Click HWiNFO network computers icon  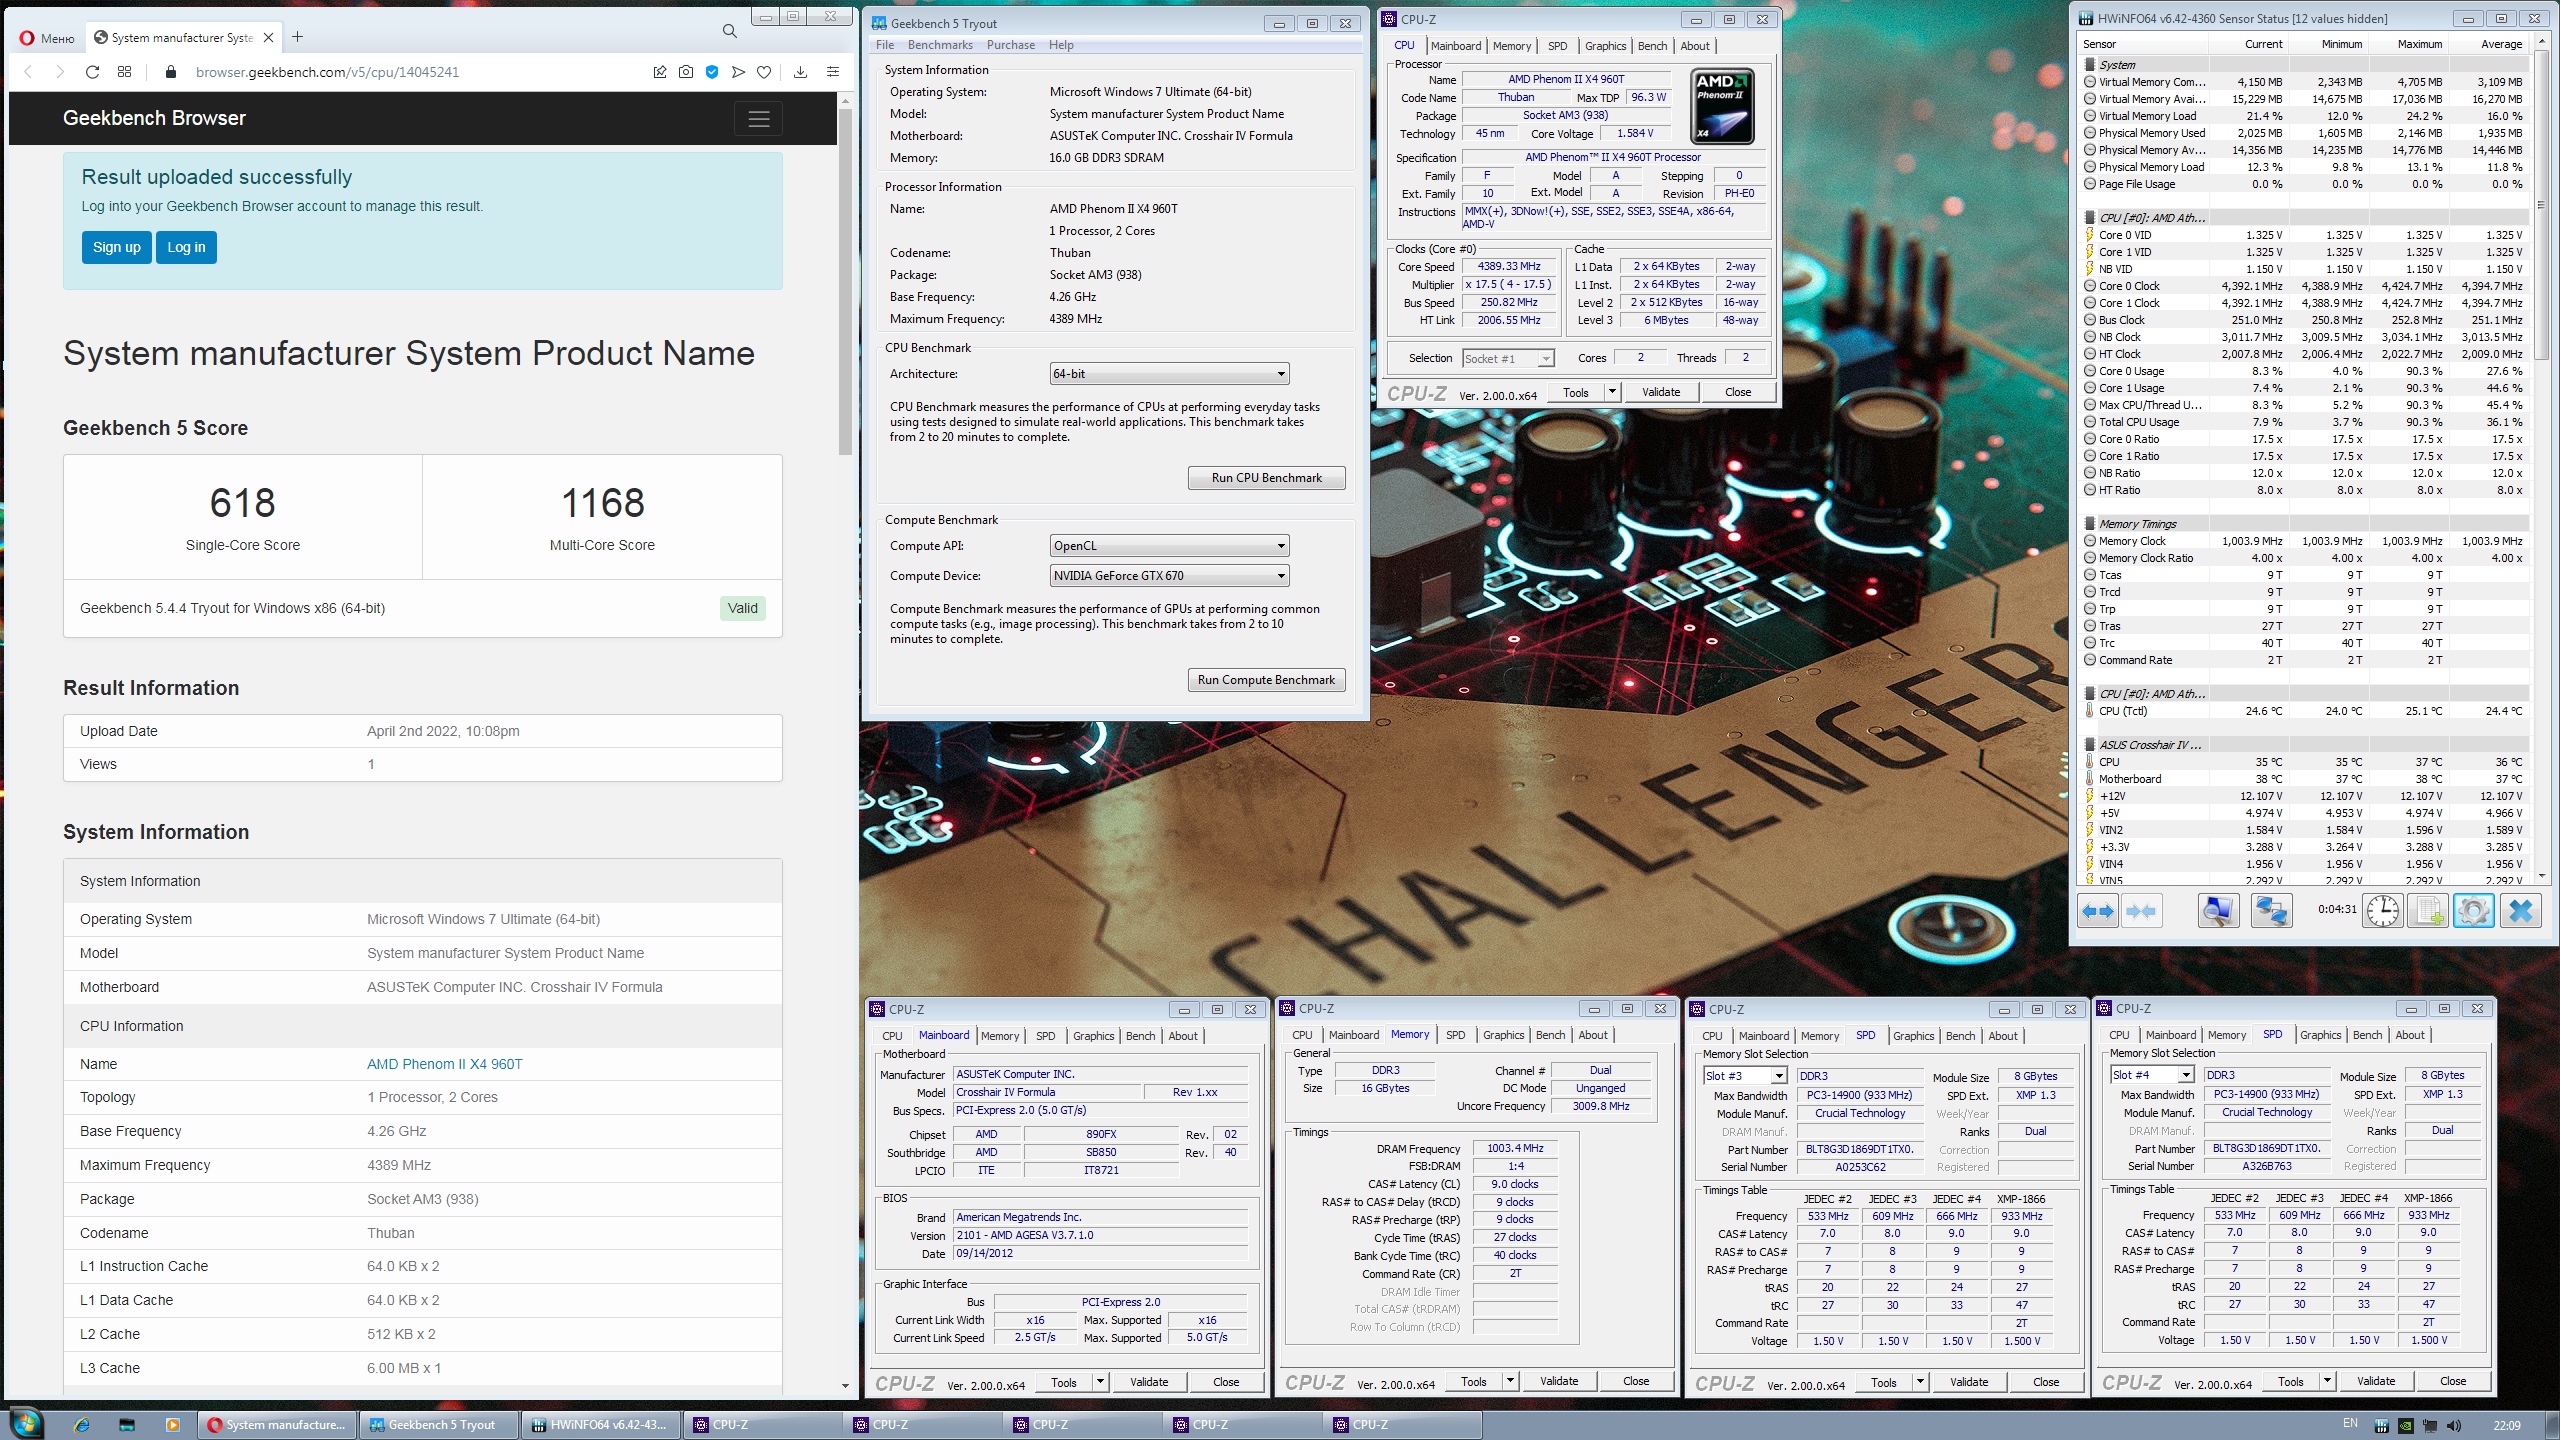tap(2271, 911)
